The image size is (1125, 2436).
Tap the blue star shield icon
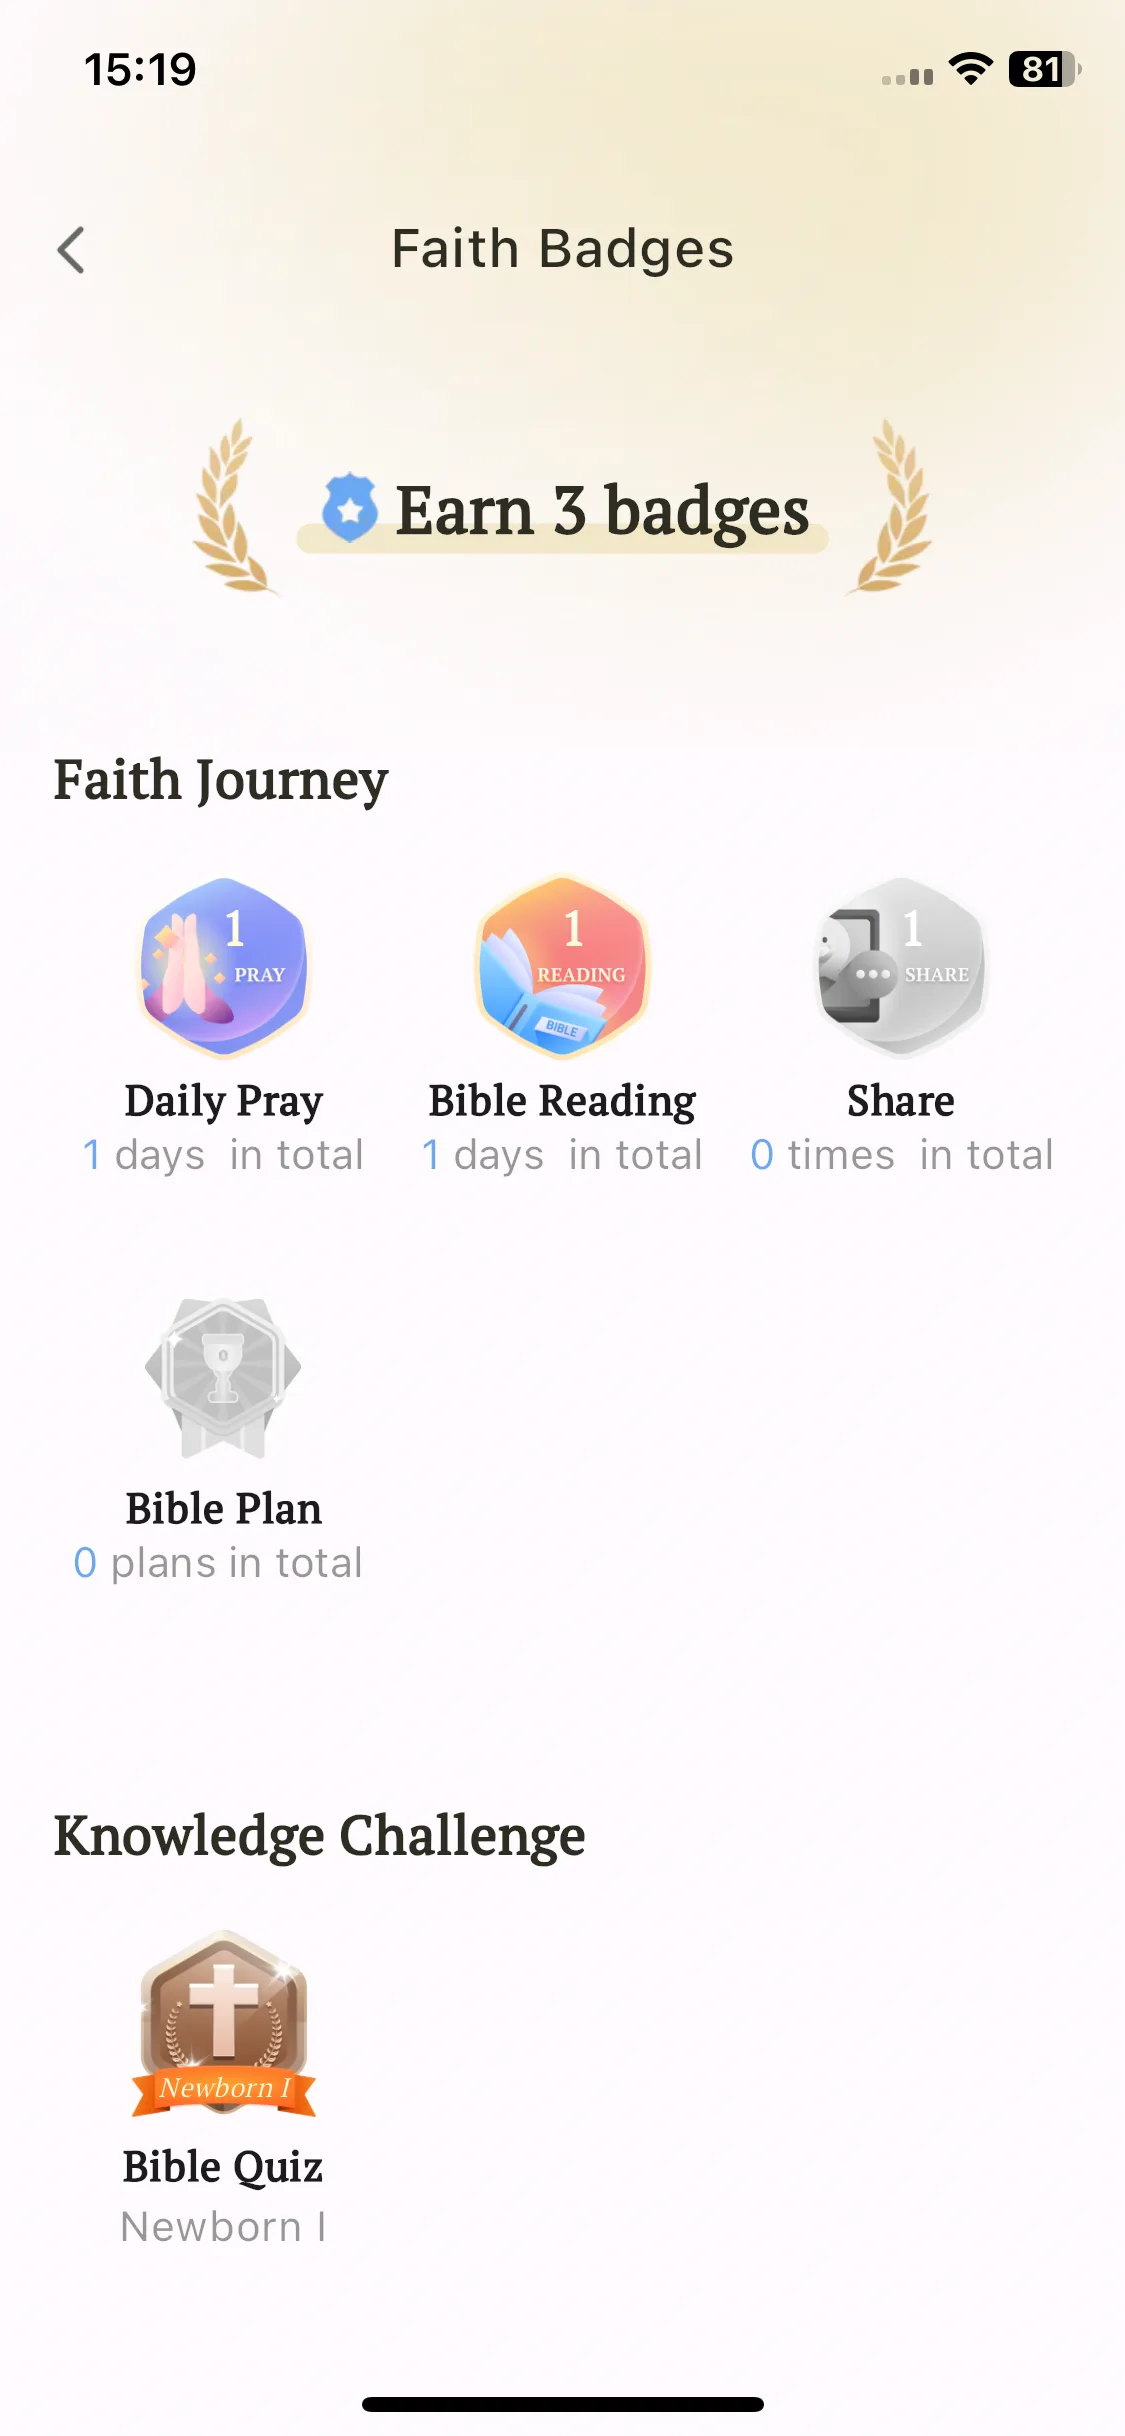pos(350,508)
